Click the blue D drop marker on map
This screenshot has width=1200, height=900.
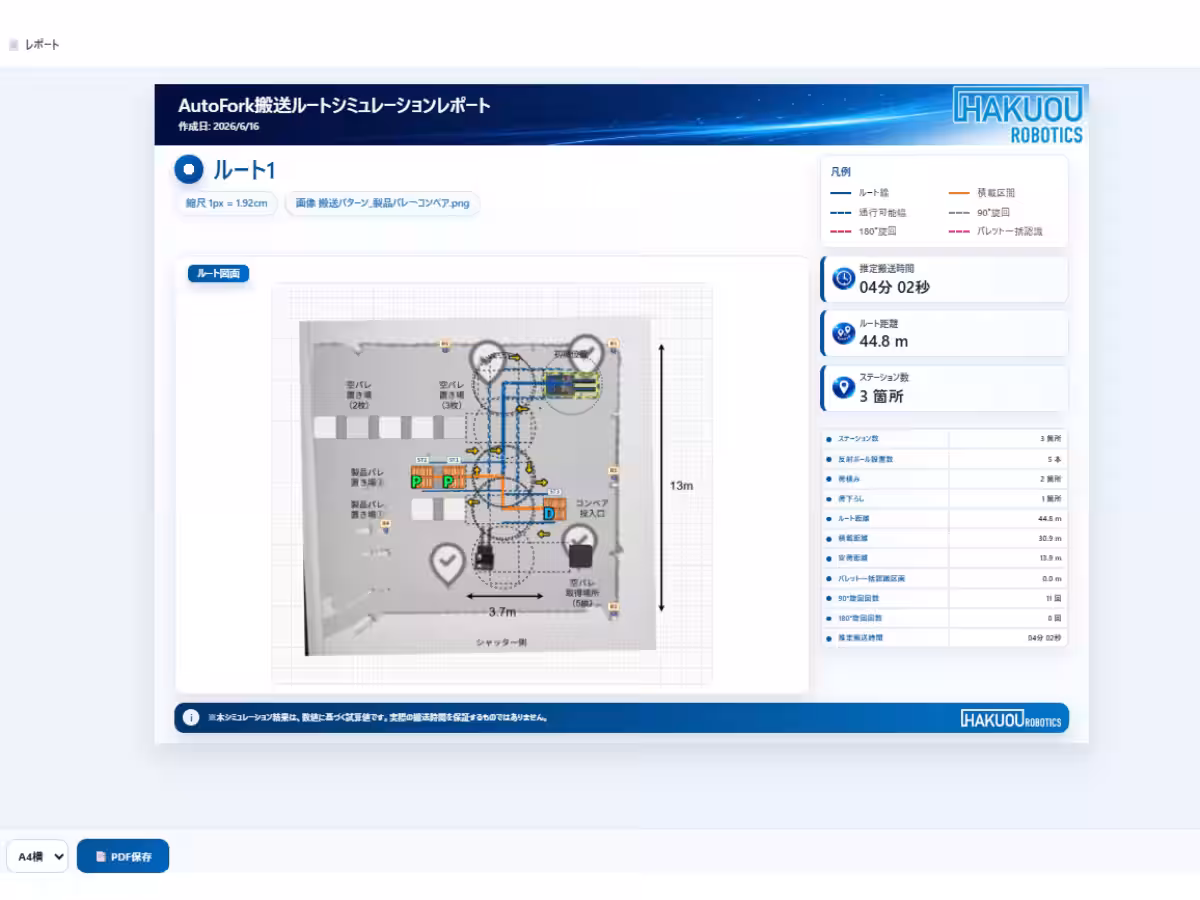click(548, 513)
